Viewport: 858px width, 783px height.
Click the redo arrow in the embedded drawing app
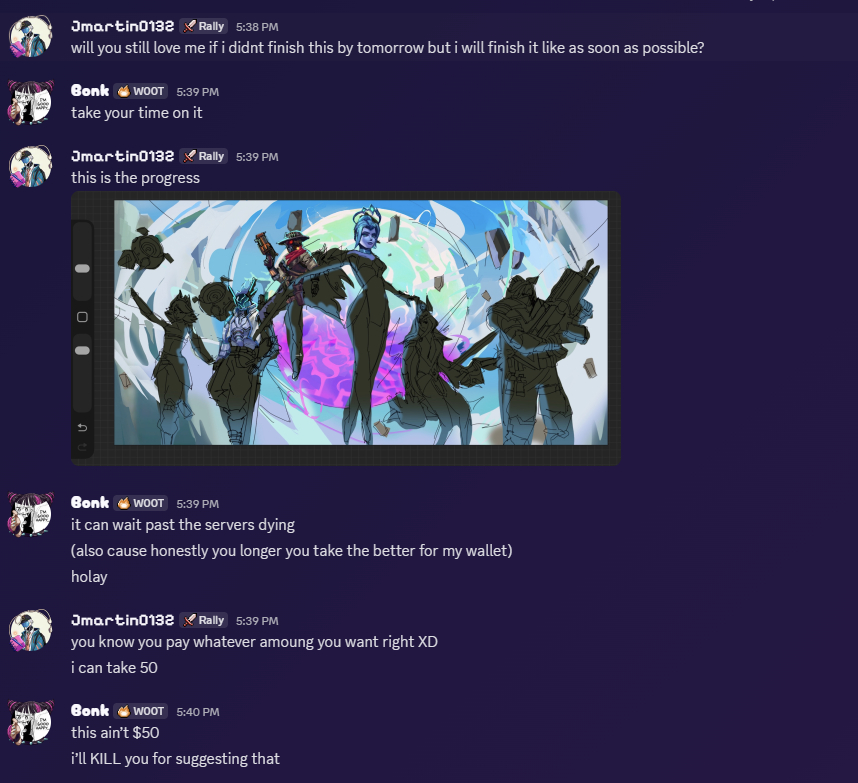click(83, 448)
